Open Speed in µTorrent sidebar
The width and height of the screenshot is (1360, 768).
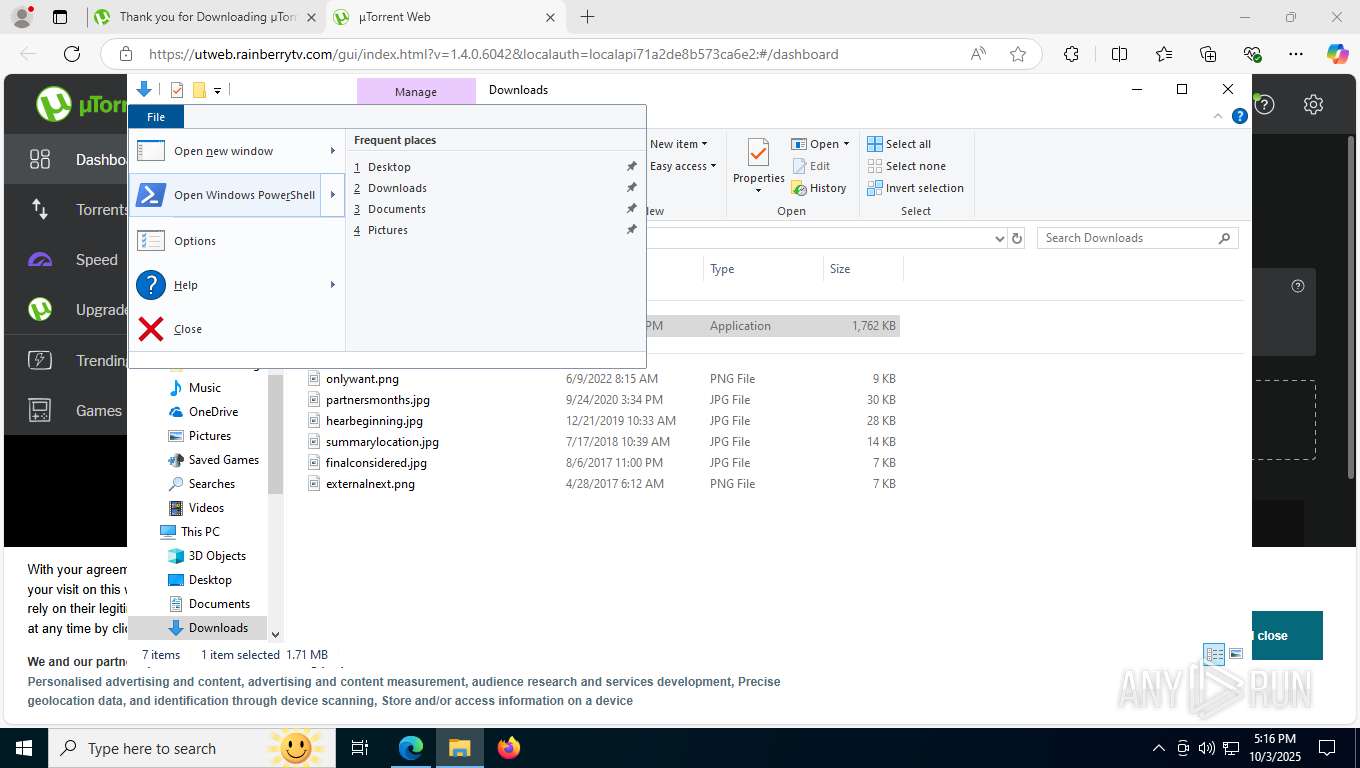click(68, 260)
